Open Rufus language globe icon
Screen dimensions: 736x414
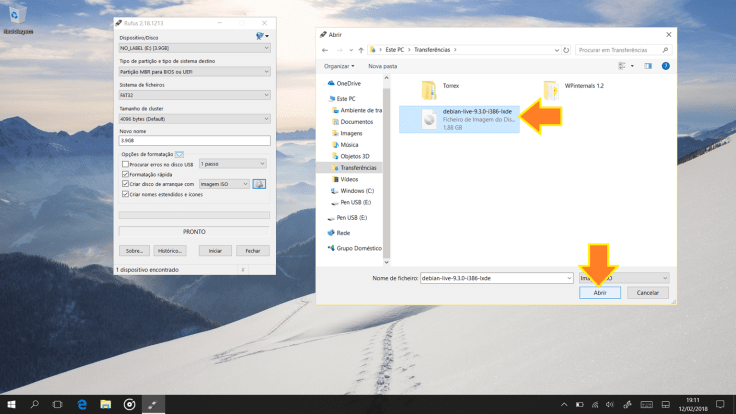click(261, 36)
